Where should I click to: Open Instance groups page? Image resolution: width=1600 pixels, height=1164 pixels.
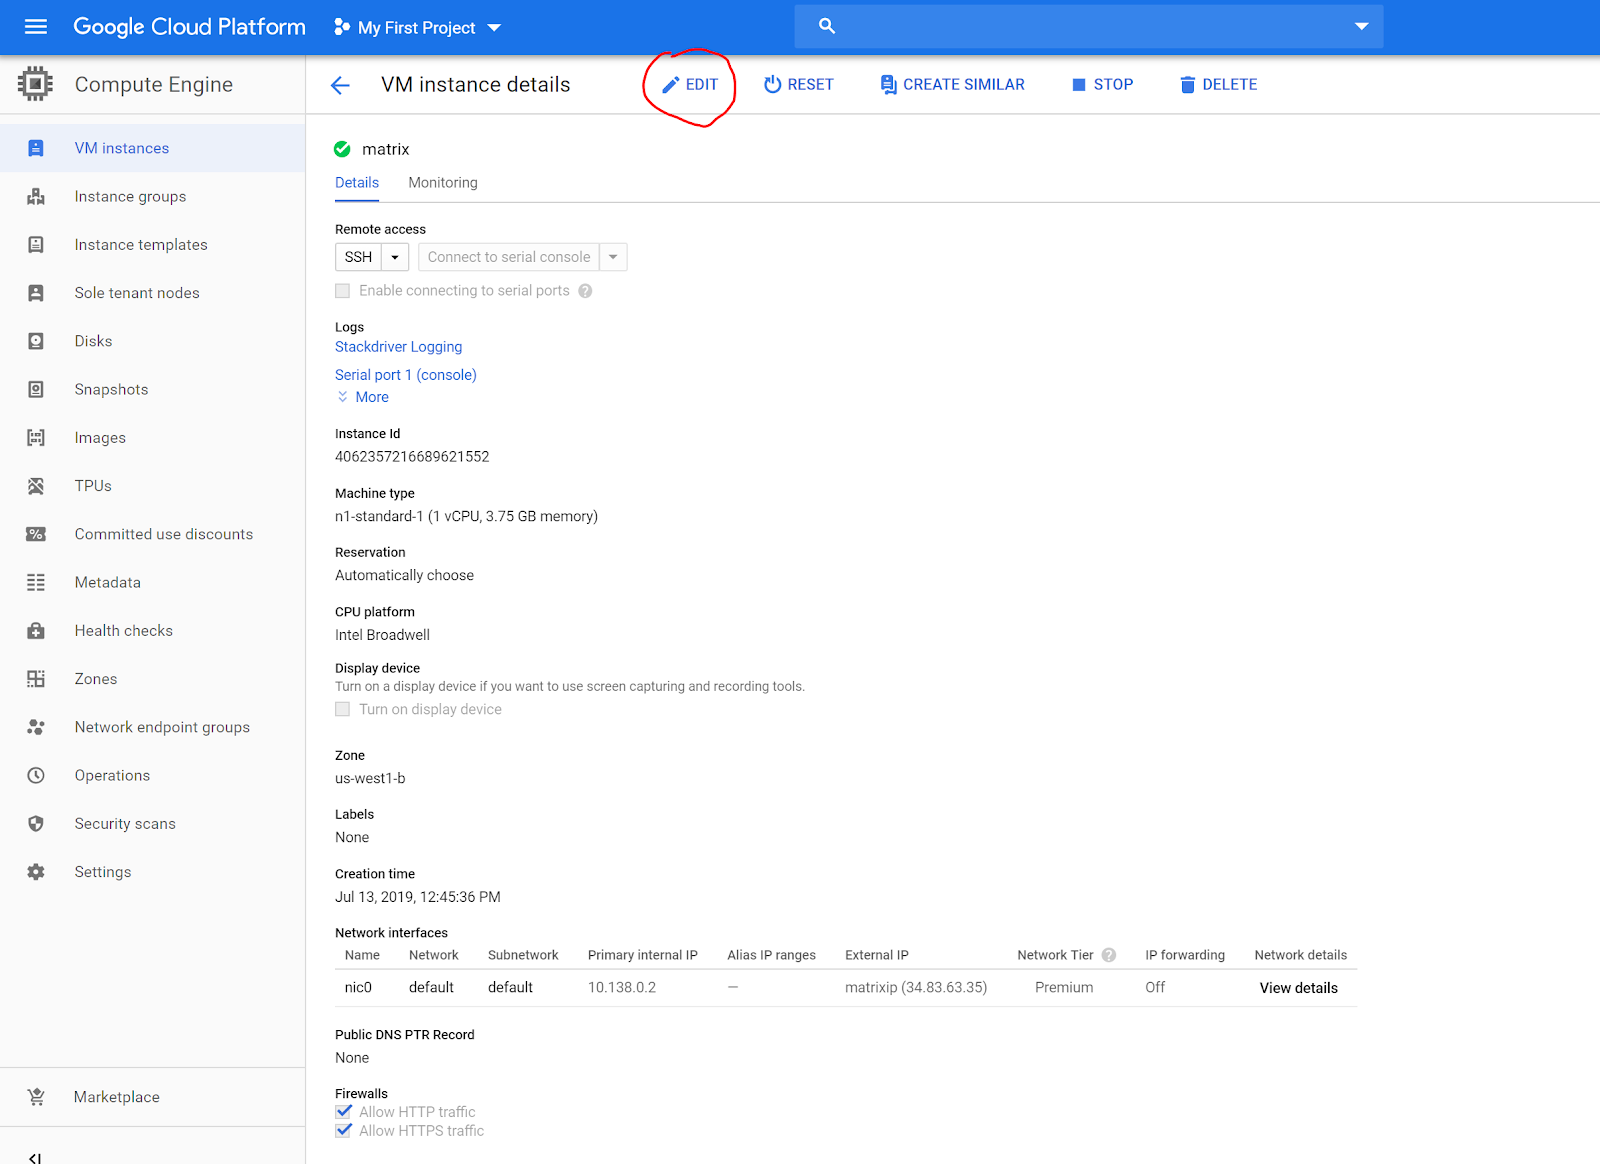click(x=152, y=197)
